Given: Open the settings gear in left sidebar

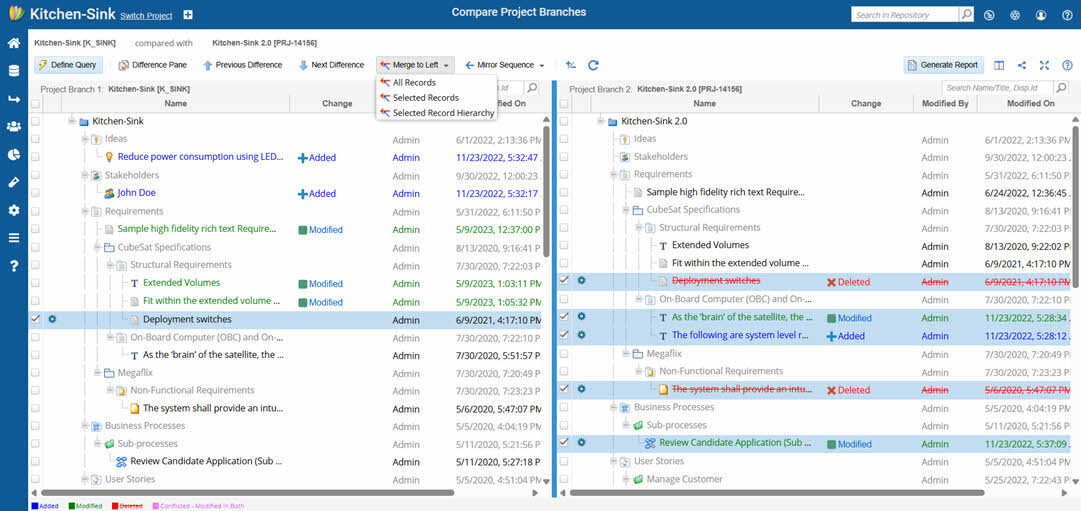Looking at the screenshot, I should (x=14, y=210).
